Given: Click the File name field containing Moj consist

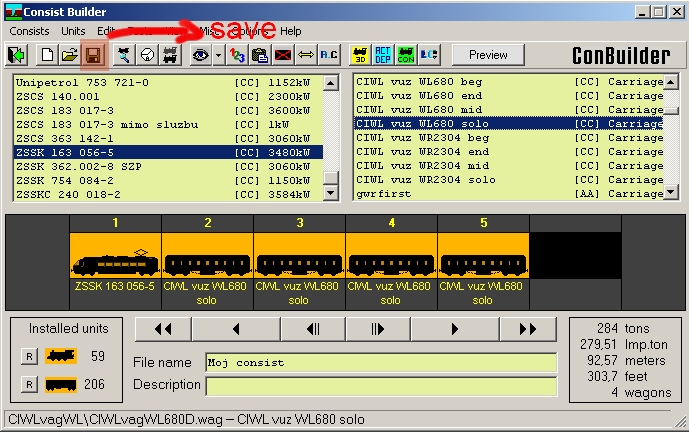Looking at the screenshot, I should coord(380,362).
